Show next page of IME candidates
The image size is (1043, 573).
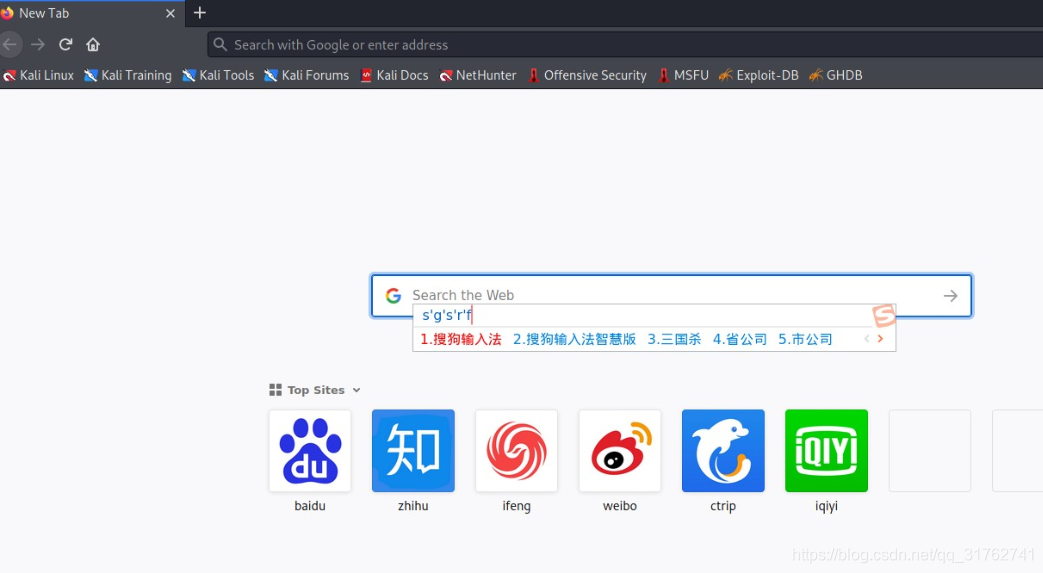(881, 339)
